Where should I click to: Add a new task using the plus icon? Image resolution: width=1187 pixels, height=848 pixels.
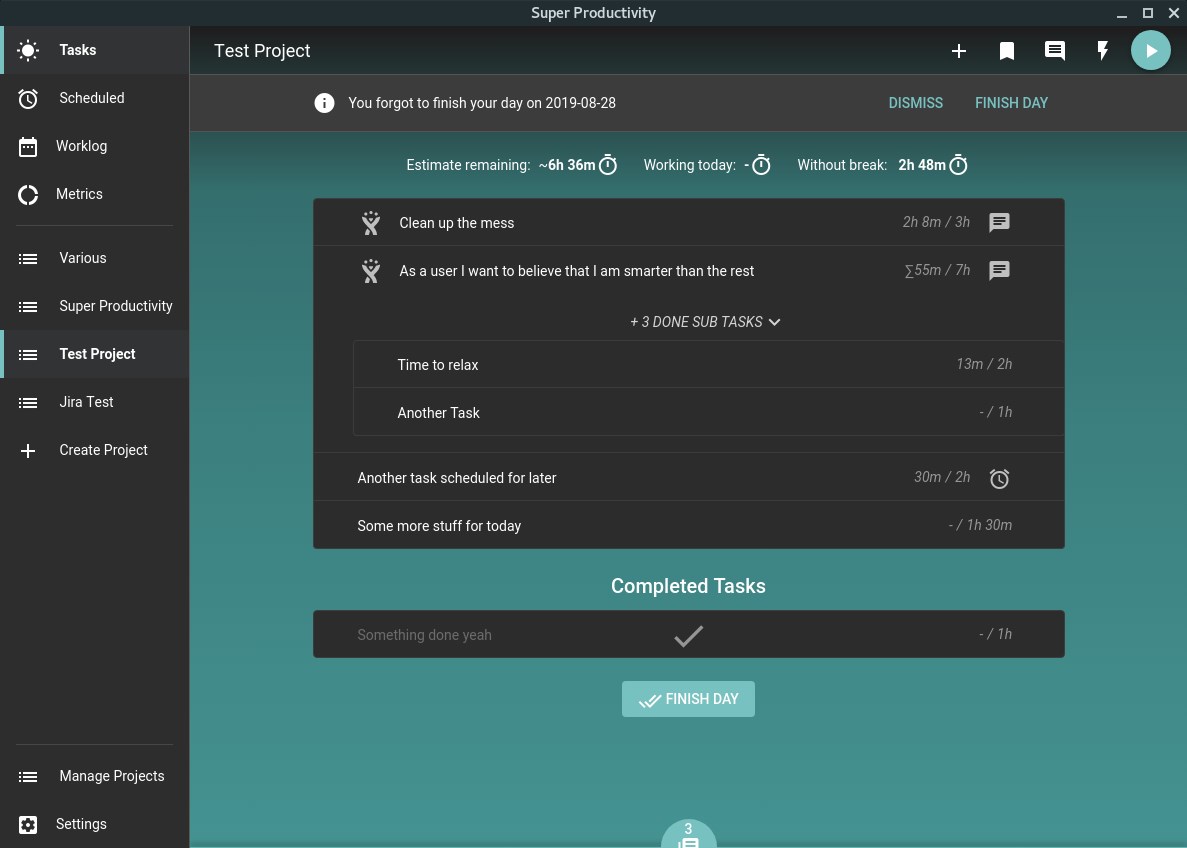pos(959,50)
